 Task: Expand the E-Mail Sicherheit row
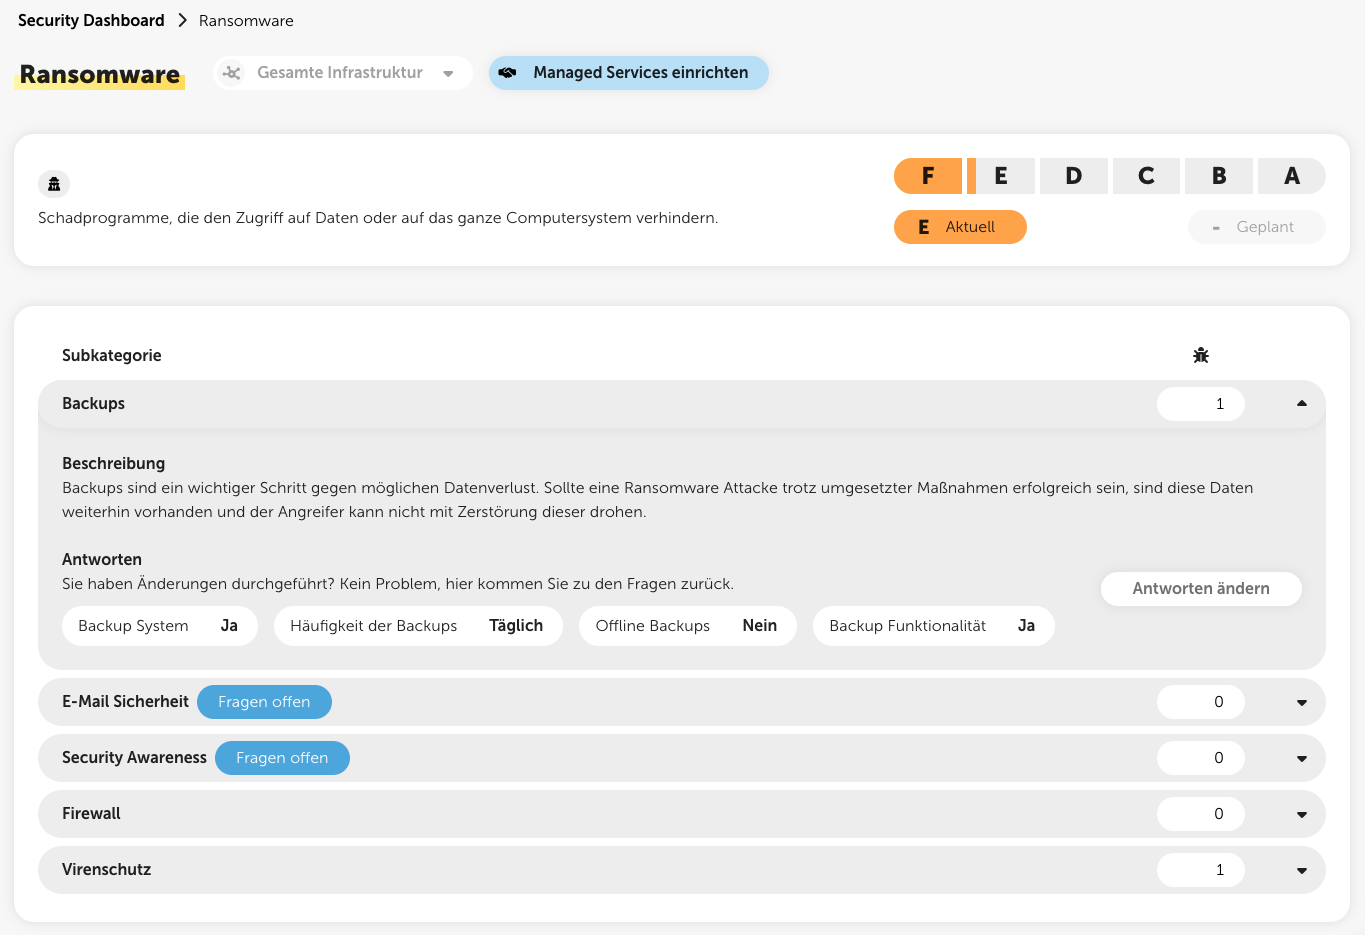1301,702
